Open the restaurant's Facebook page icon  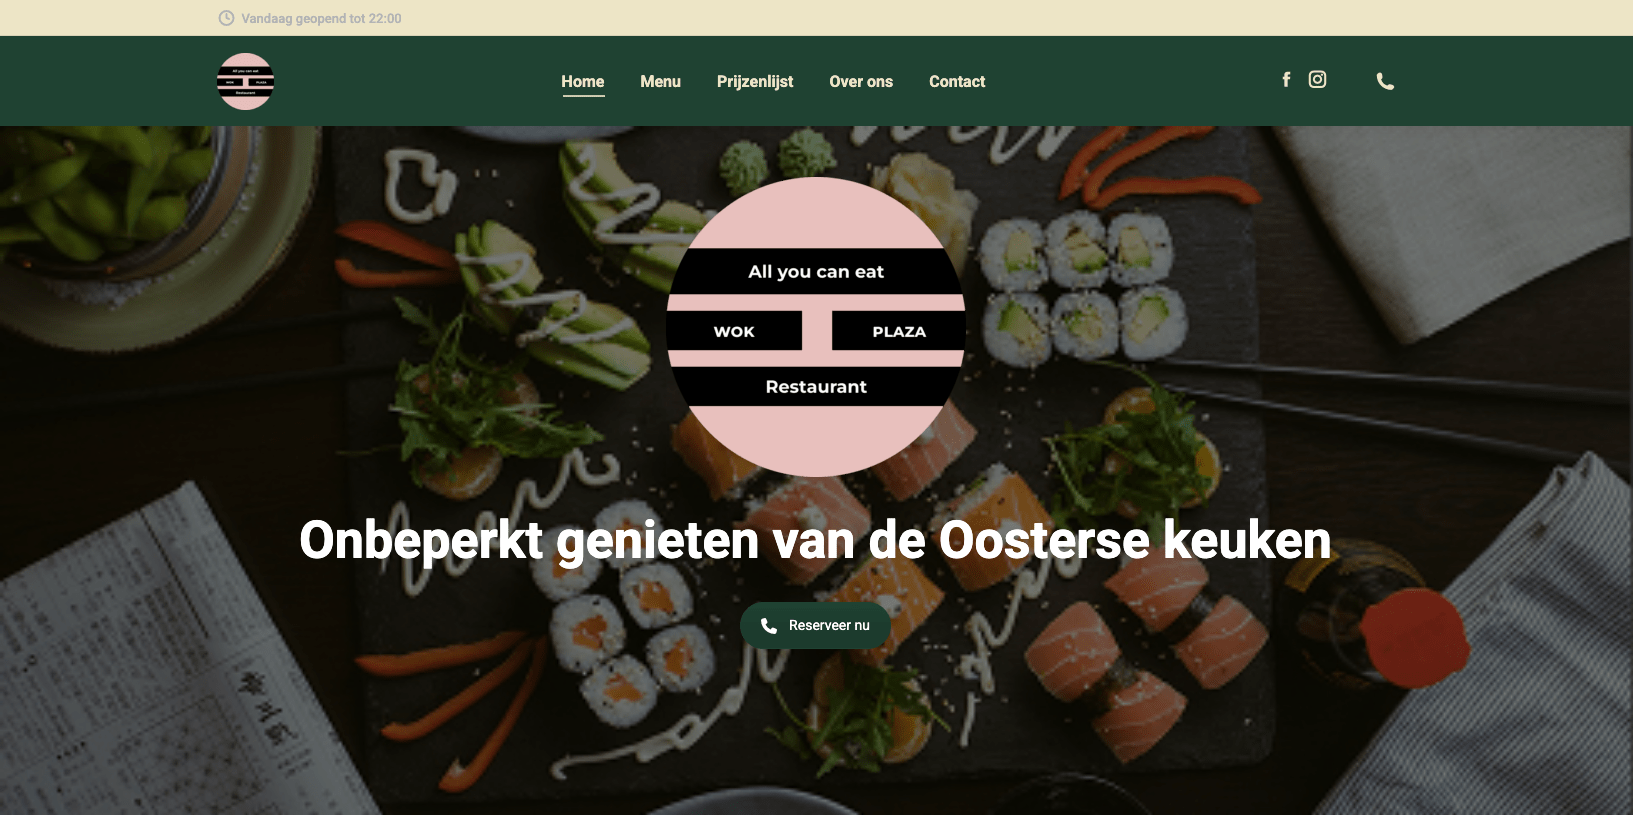[x=1286, y=79]
